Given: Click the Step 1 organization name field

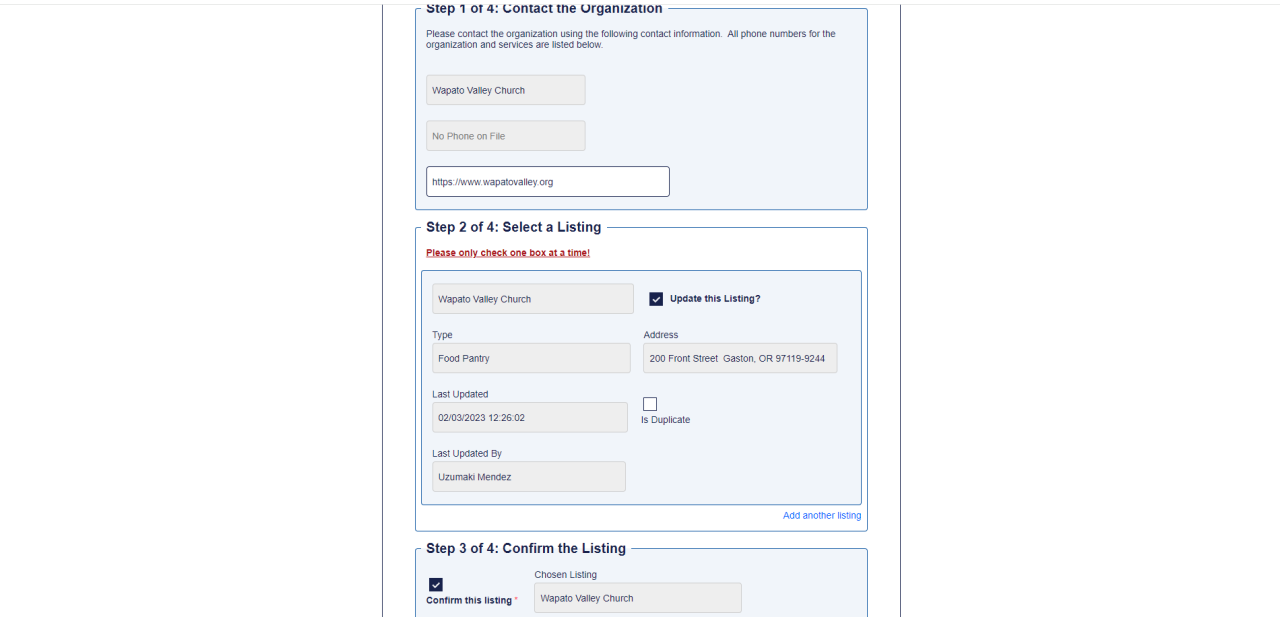Looking at the screenshot, I should coord(506,90).
